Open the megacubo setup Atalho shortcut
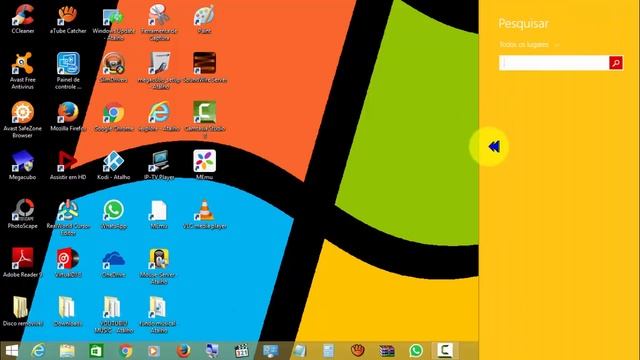 click(159, 70)
